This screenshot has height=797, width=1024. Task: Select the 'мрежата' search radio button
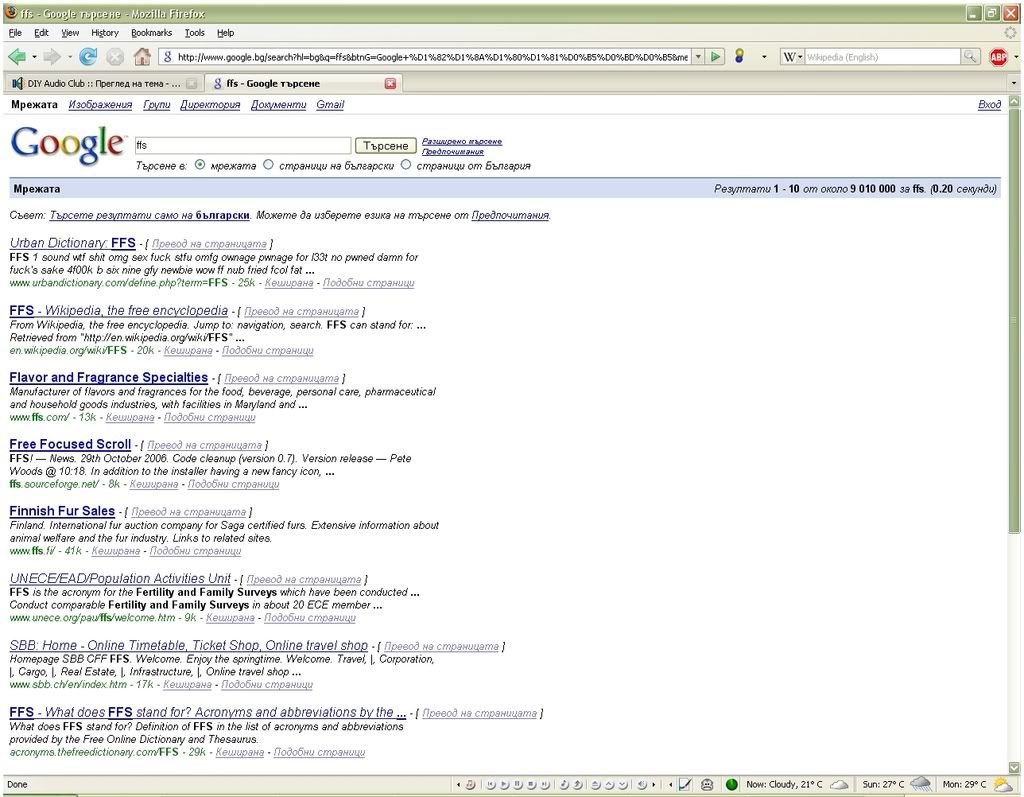[x=201, y=165]
